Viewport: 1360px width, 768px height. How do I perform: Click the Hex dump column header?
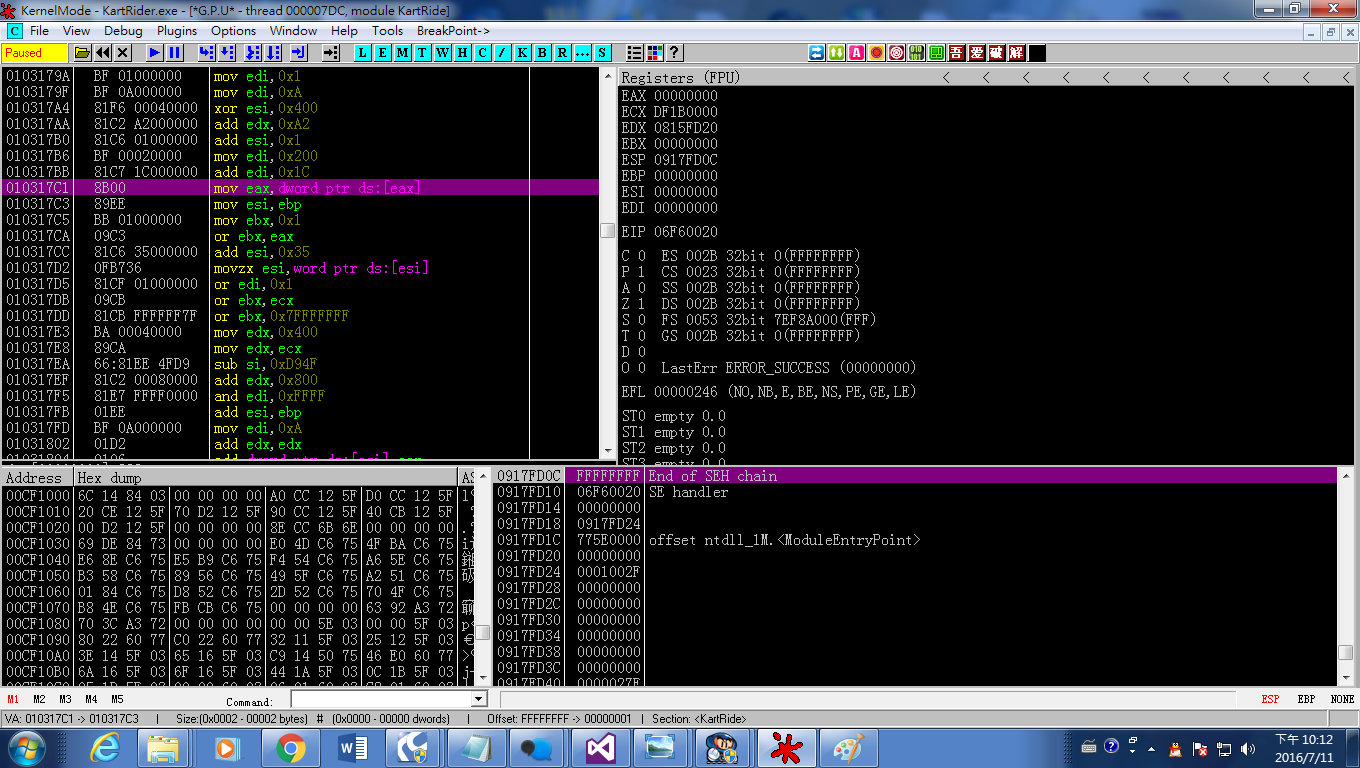point(268,478)
